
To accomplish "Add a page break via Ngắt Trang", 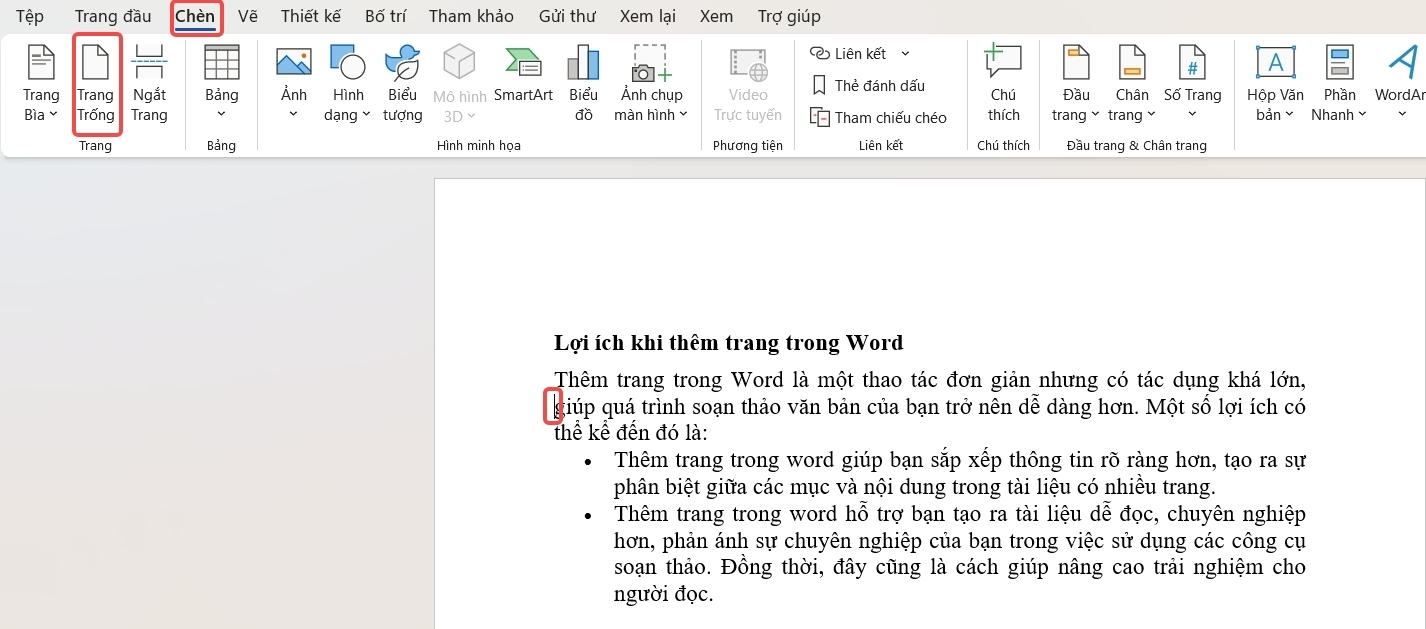I will [x=149, y=84].
